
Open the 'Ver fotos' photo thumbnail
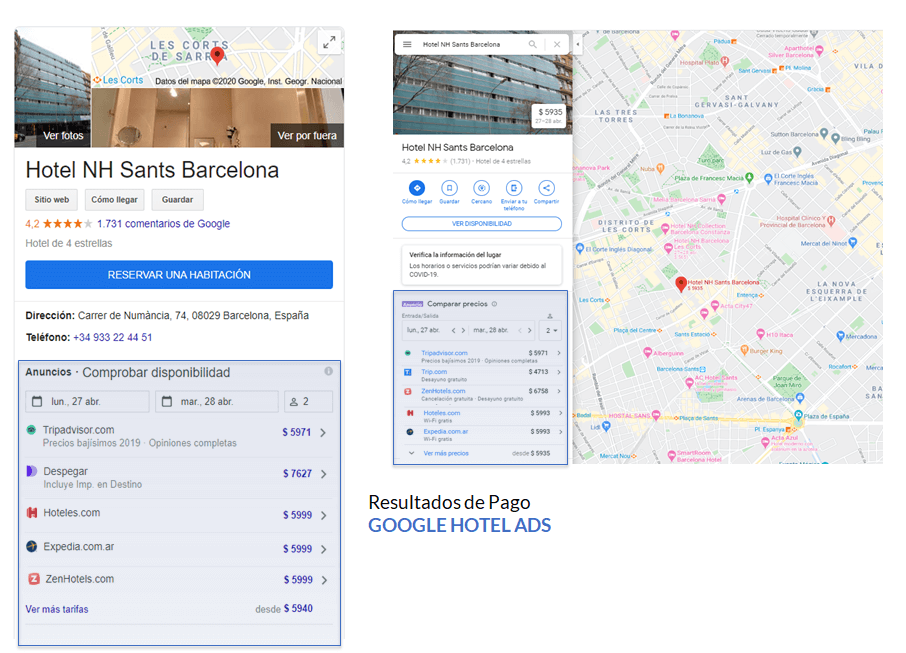point(53,87)
